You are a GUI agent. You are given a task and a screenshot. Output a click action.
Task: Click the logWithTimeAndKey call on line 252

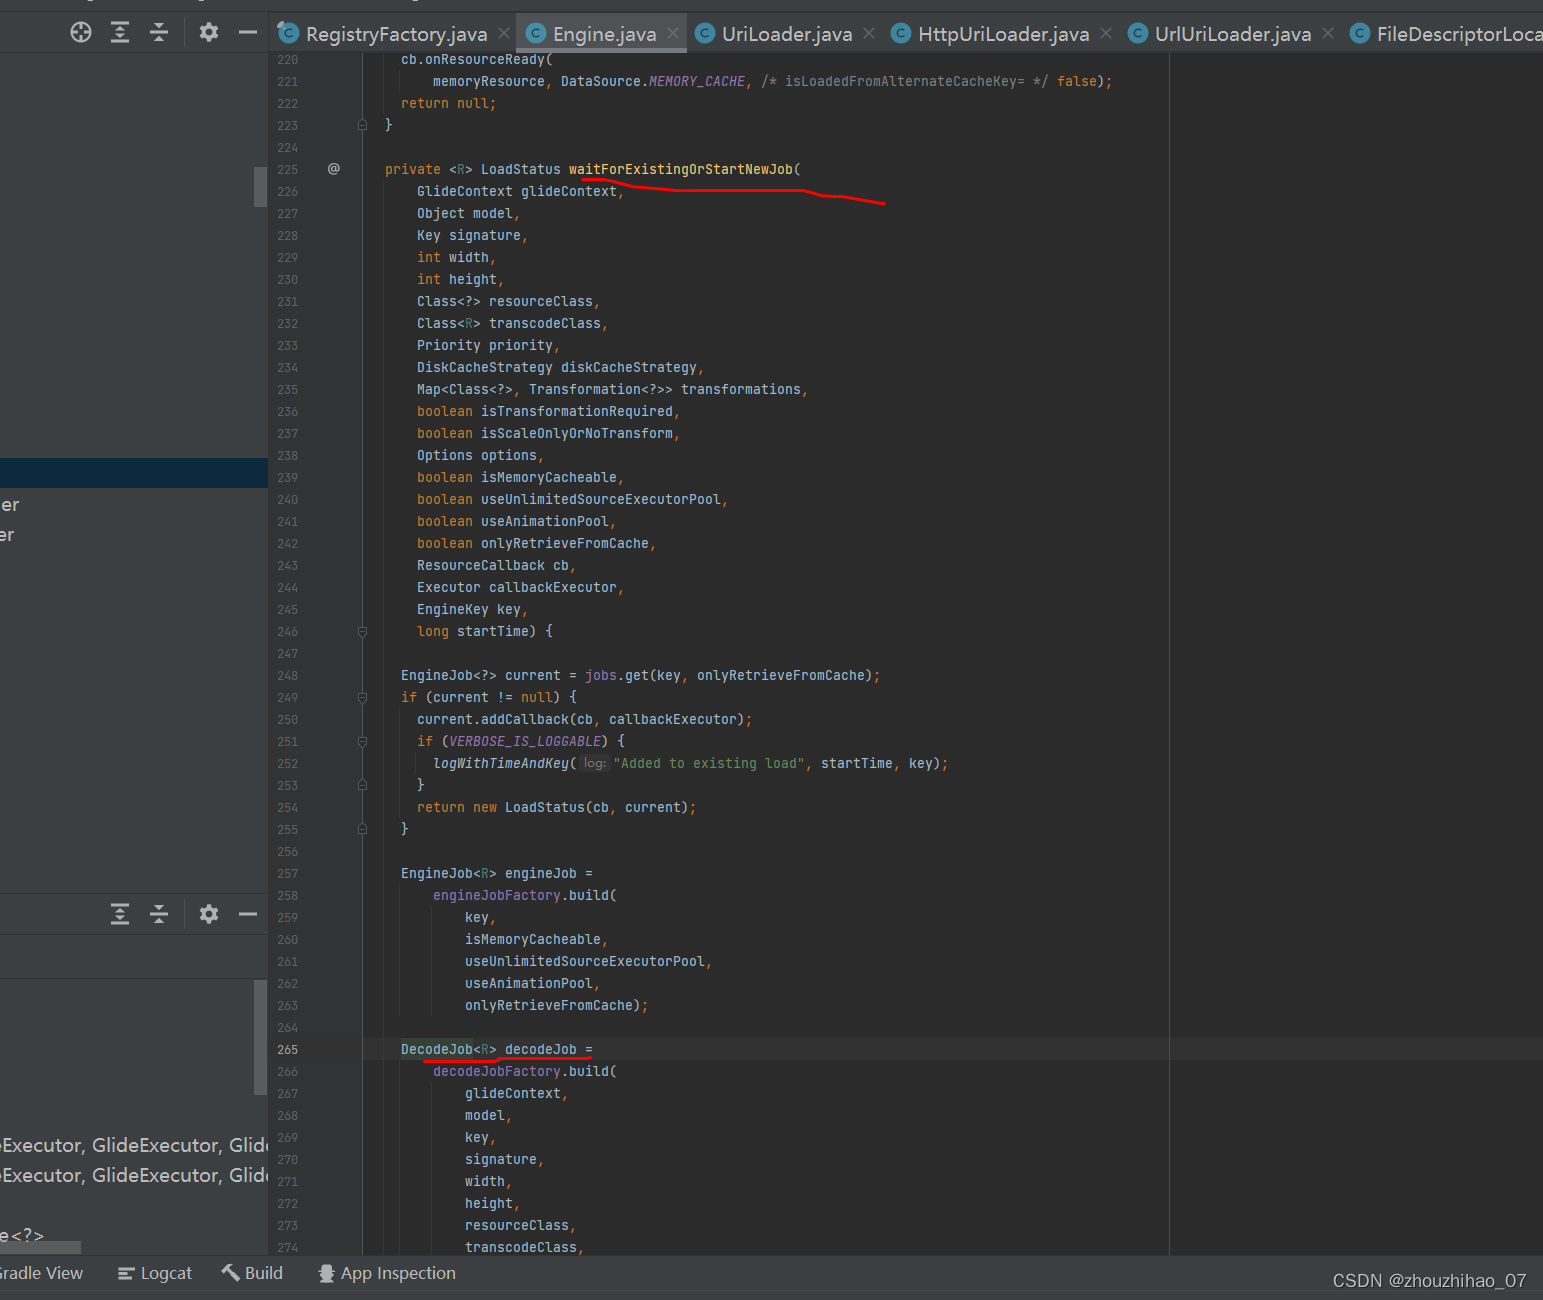click(501, 763)
